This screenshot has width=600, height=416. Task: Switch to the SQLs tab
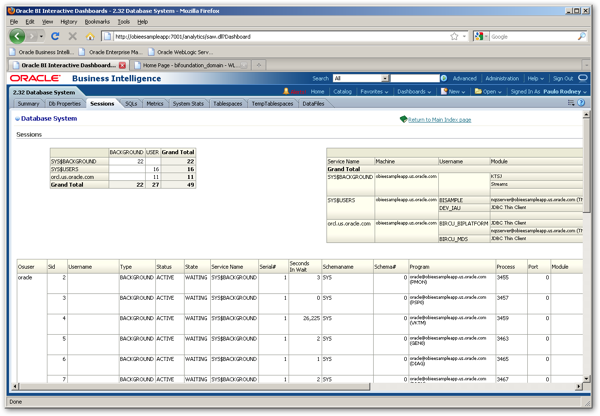pyautogui.click(x=131, y=104)
